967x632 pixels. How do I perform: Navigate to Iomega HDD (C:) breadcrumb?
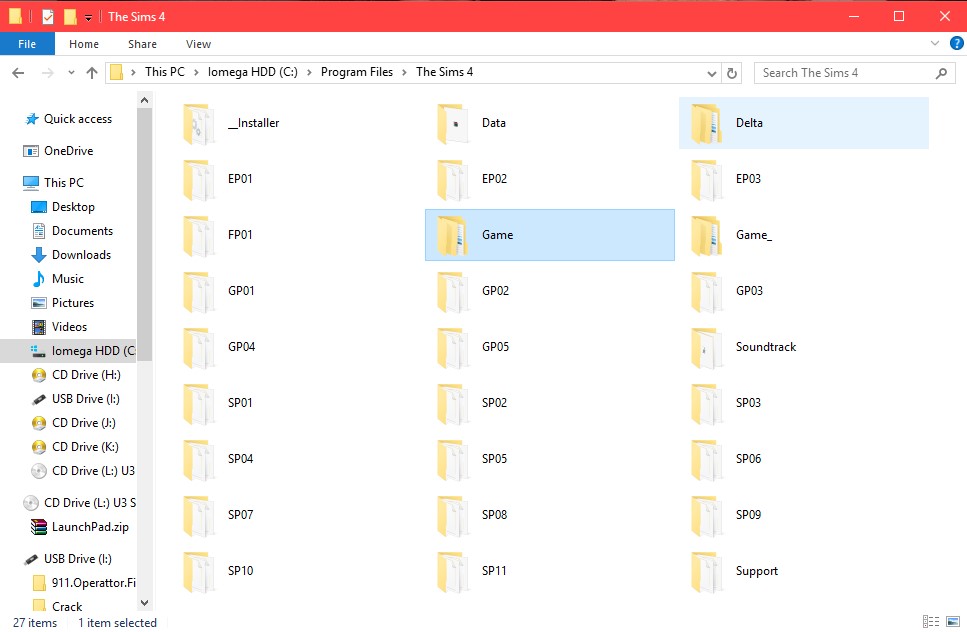253,72
